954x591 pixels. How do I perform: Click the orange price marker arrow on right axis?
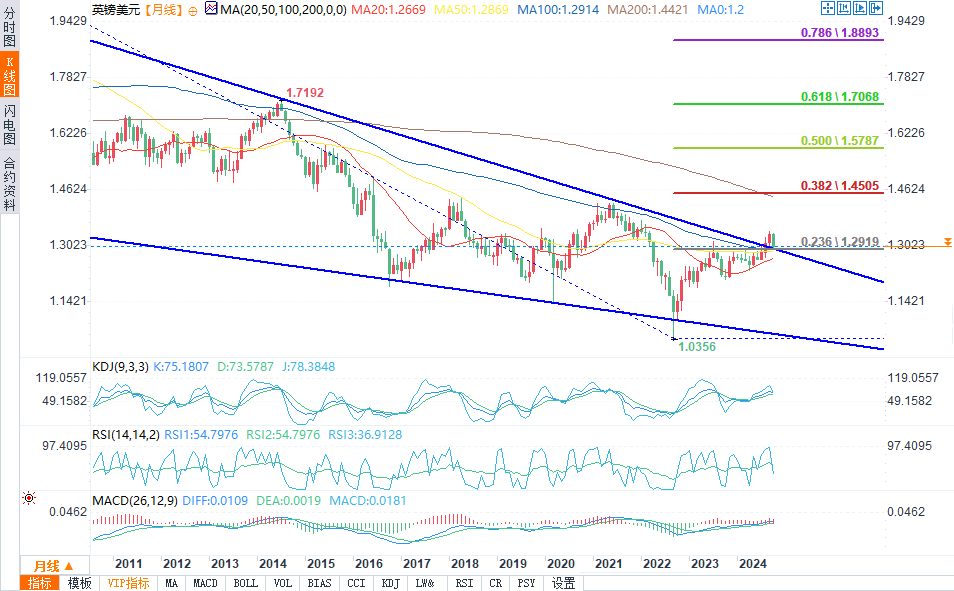click(946, 243)
